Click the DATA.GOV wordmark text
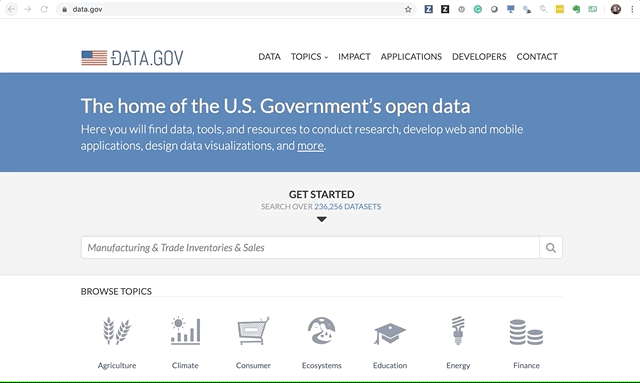 pos(147,58)
